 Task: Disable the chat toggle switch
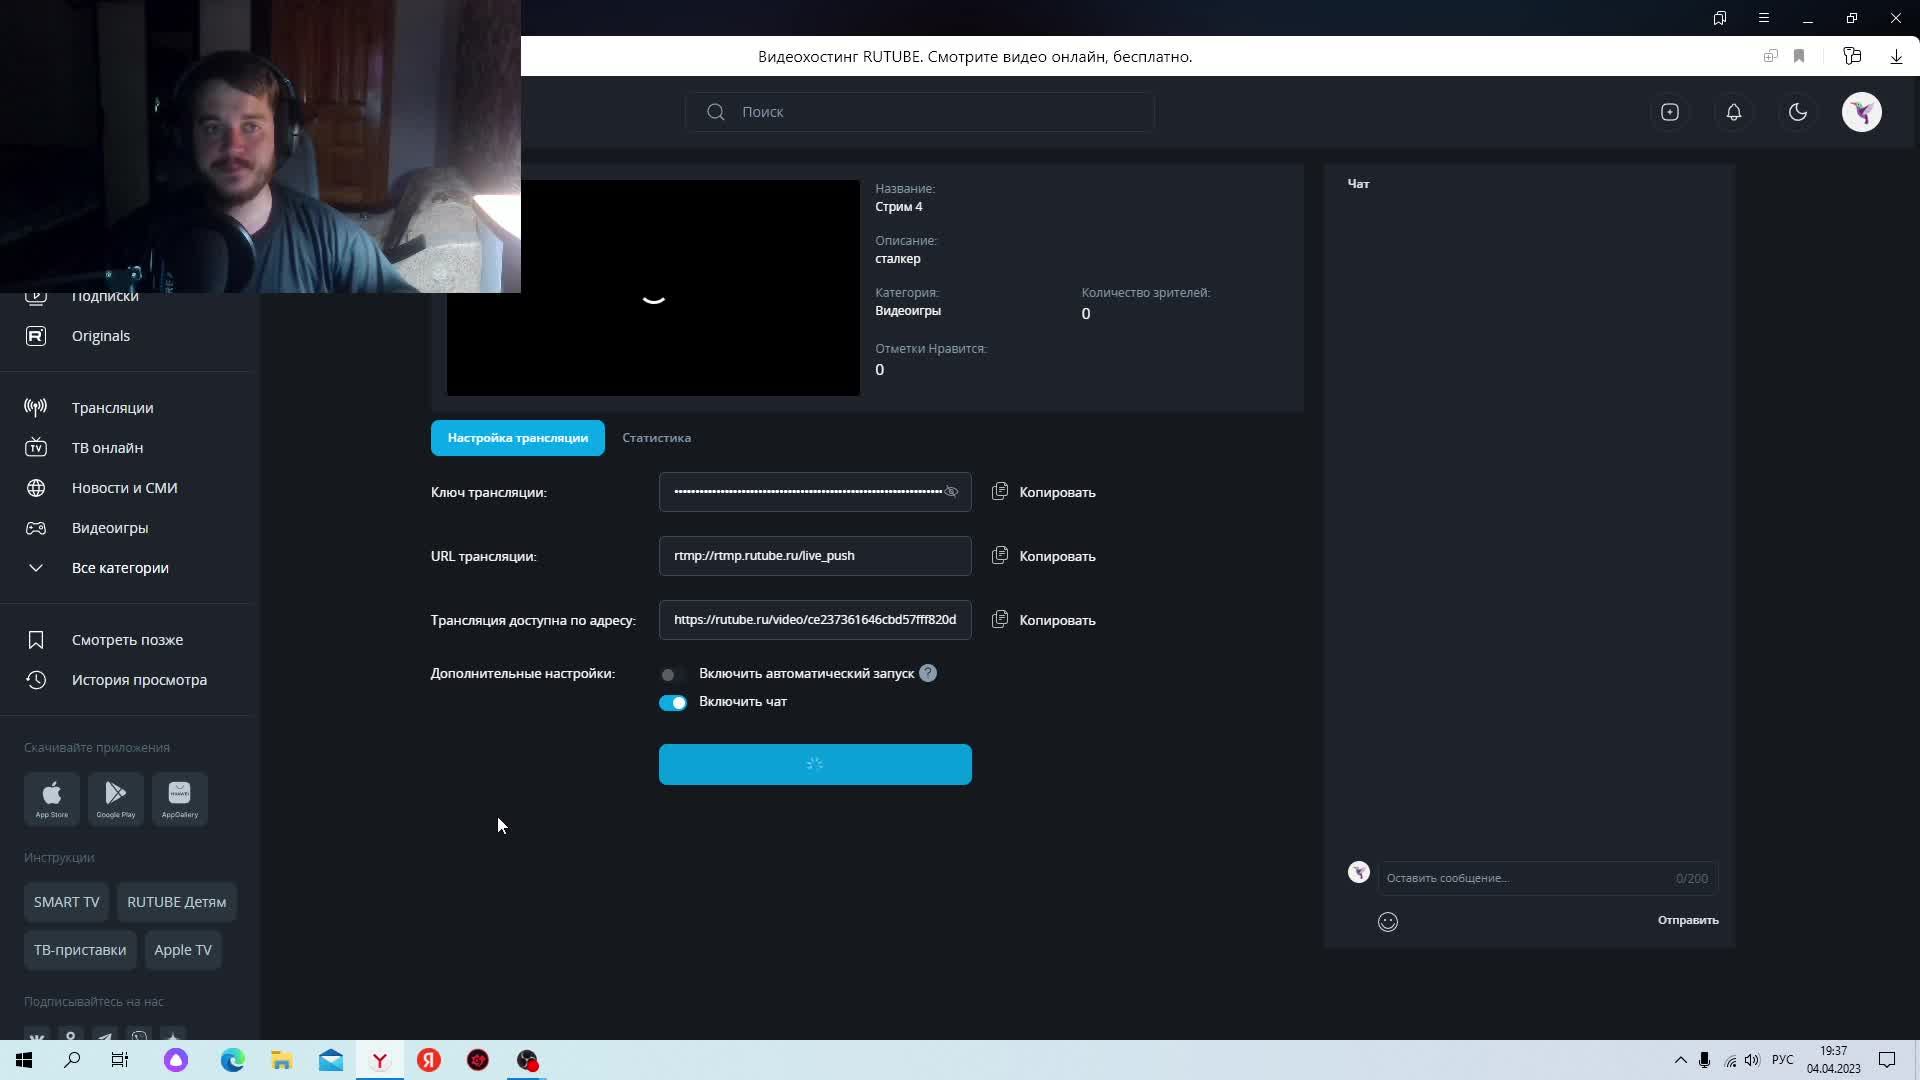pos(673,703)
